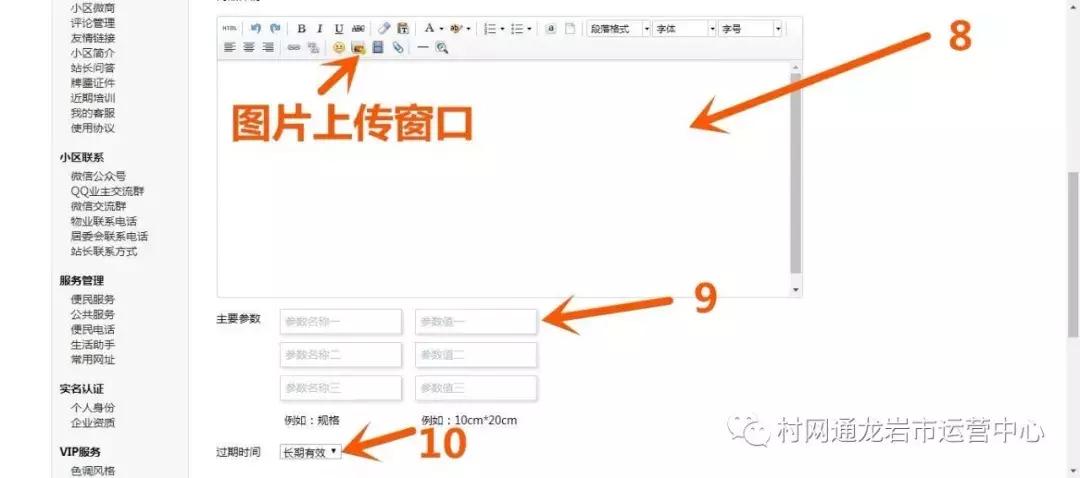
Task: Click the redo arrow in the editor toolbar
Action: click(275, 28)
